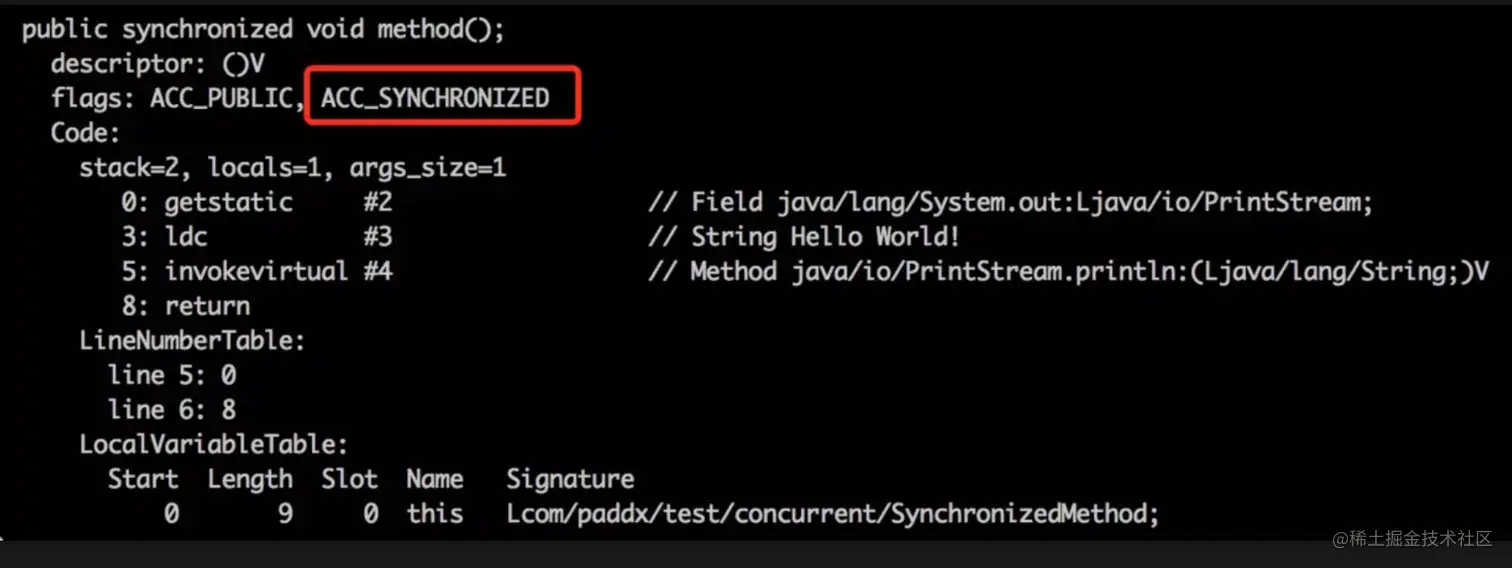1512x568 pixels.
Task: Click the highlighted ACC_SYNCHRONIZED flag
Action: click(x=435, y=98)
